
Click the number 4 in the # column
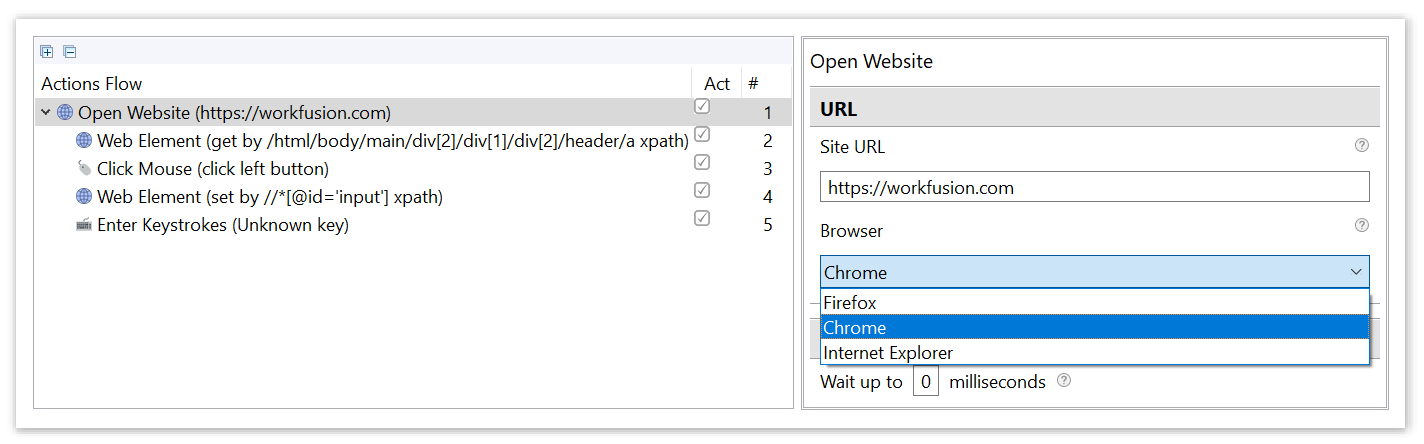768,197
